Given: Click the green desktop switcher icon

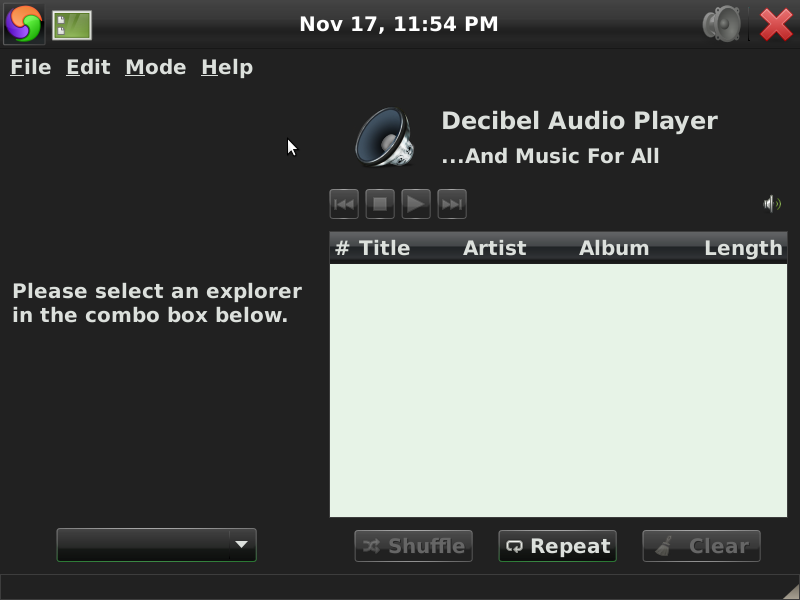Looking at the screenshot, I should coord(72,25).
